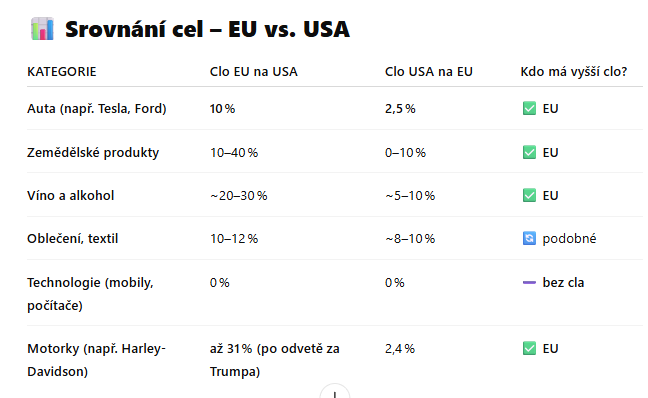Select Technologie (mobily, počítače) row label
The width and height of the screenshot is (648, 398).
pyautogui.click(x=90, y=294)
